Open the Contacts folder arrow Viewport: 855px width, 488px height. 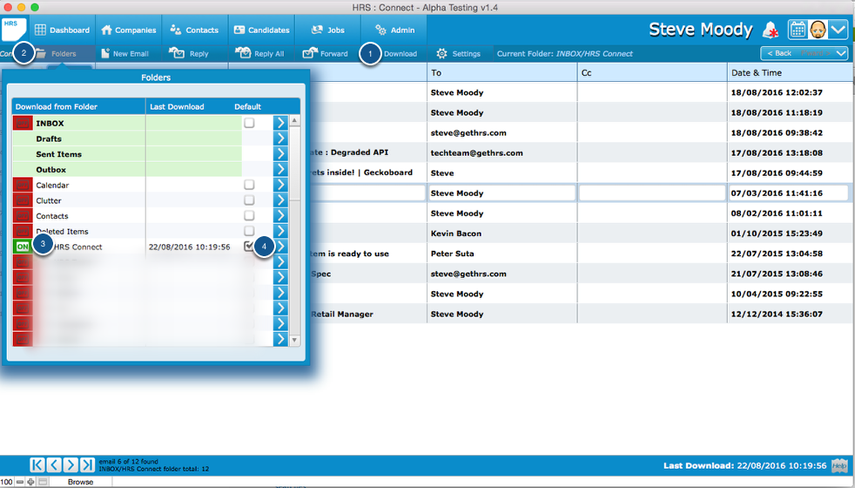280,215
